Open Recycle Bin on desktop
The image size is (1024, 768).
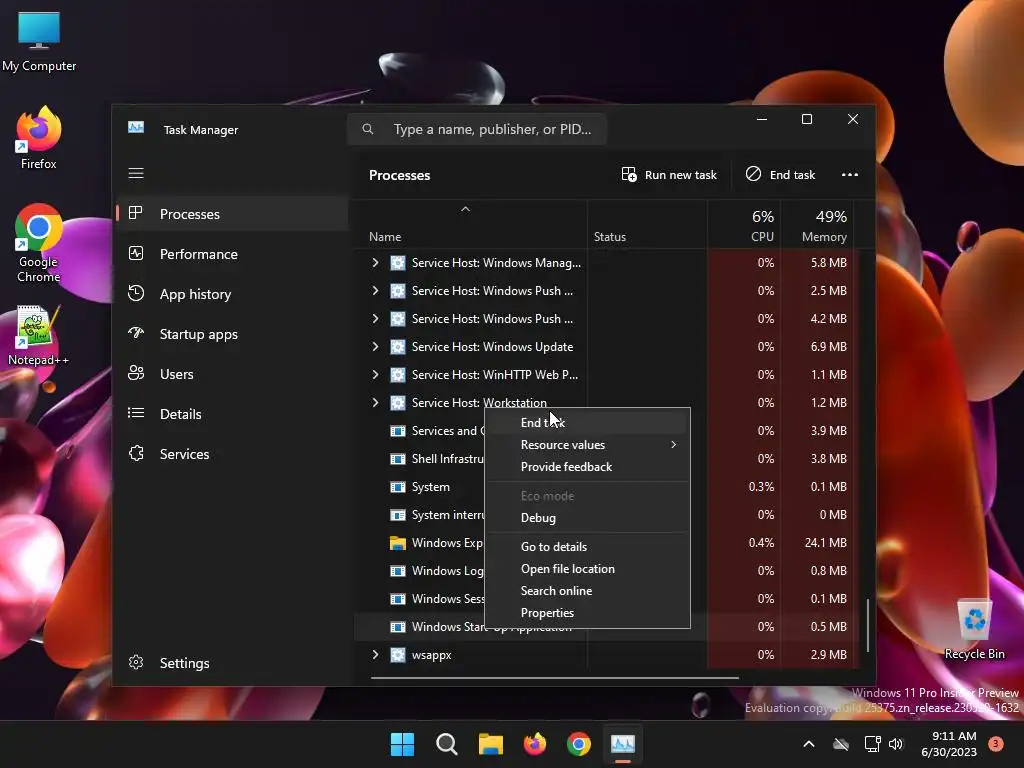pyautogui.click(x=974, y=630)
